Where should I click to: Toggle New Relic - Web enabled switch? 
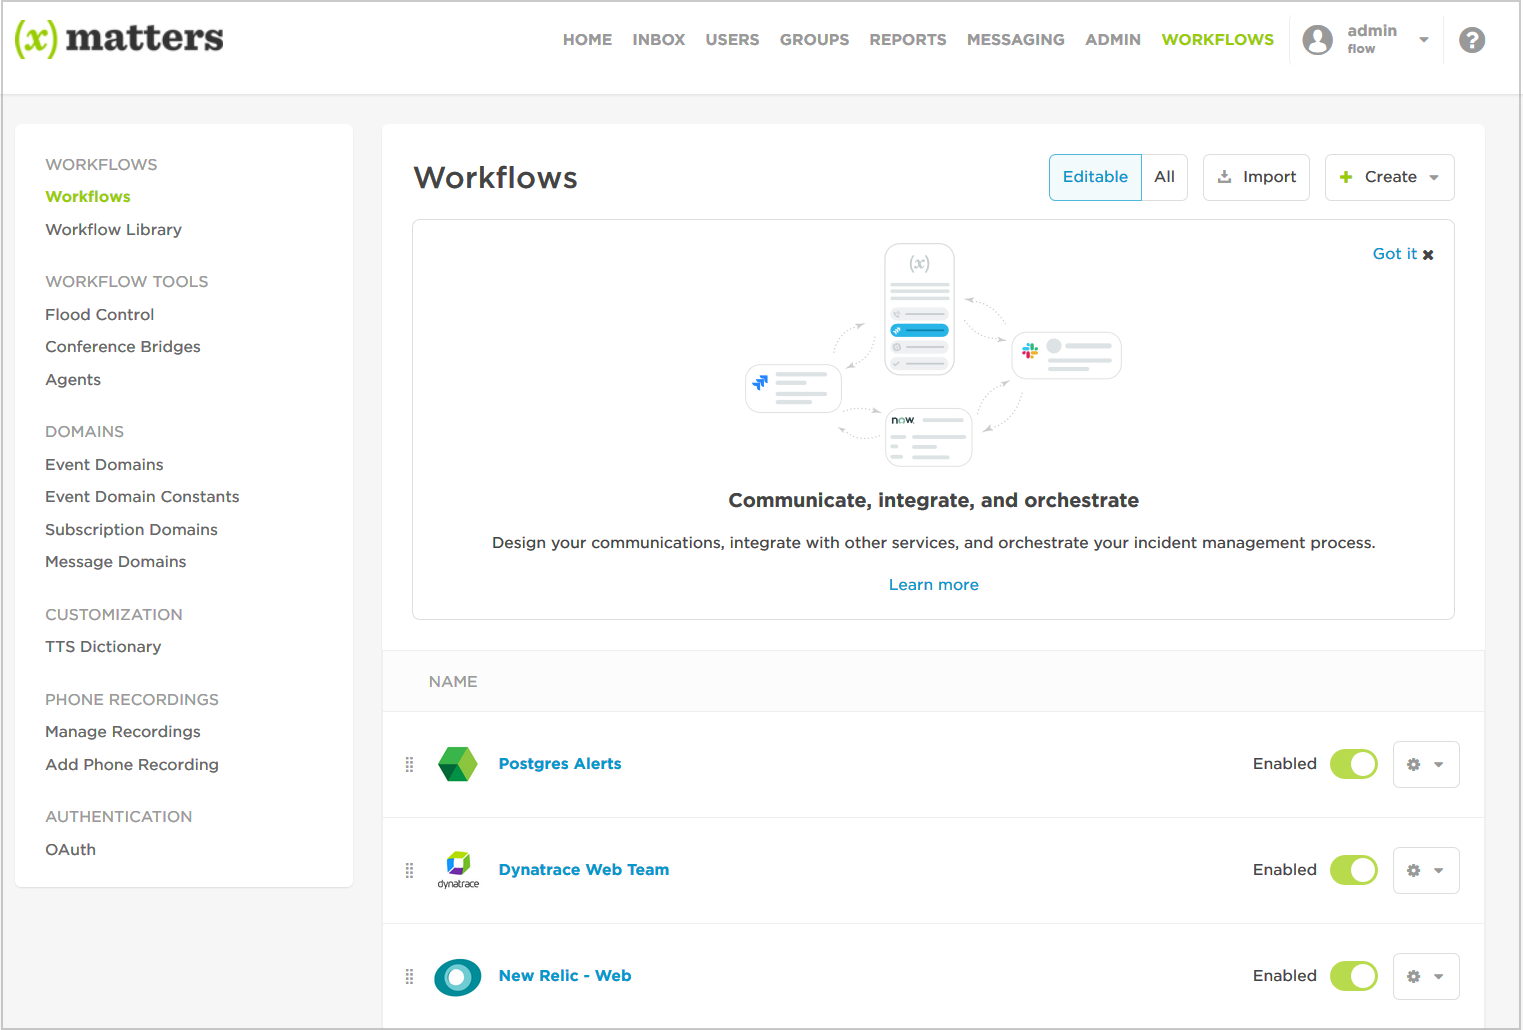coord(1354,976)
